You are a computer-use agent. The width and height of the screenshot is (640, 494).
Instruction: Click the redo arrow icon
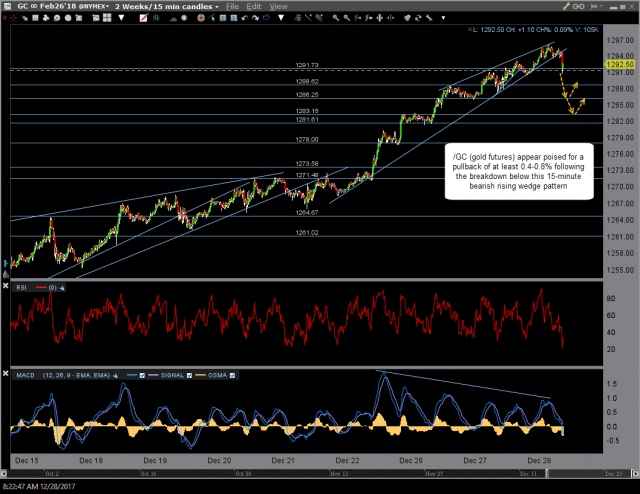[x=256, y=18]
